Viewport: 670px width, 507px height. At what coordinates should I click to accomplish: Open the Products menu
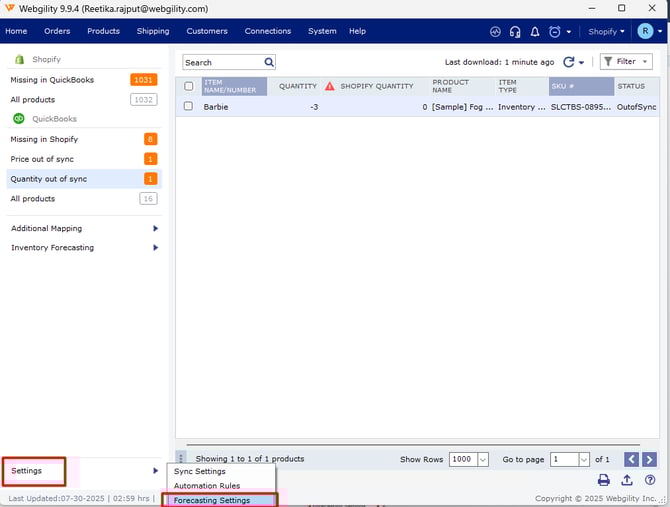click(103, 31)
